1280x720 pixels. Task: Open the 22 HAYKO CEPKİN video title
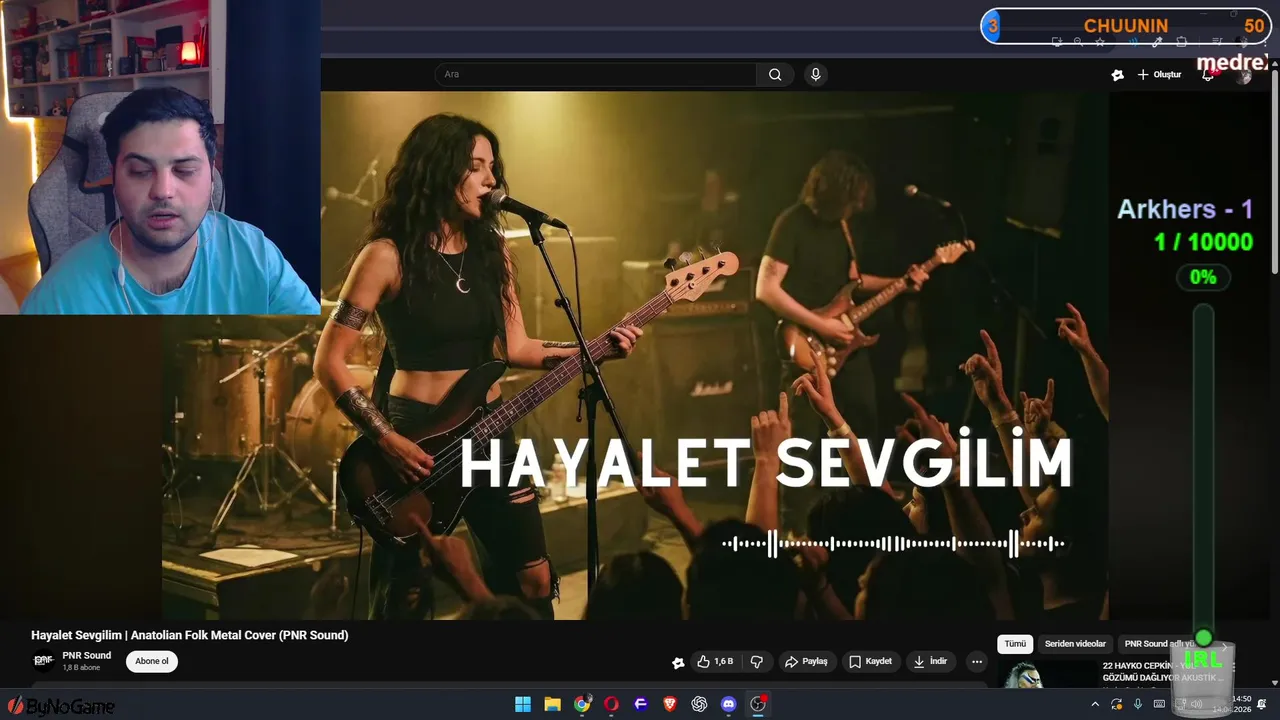1163,671
